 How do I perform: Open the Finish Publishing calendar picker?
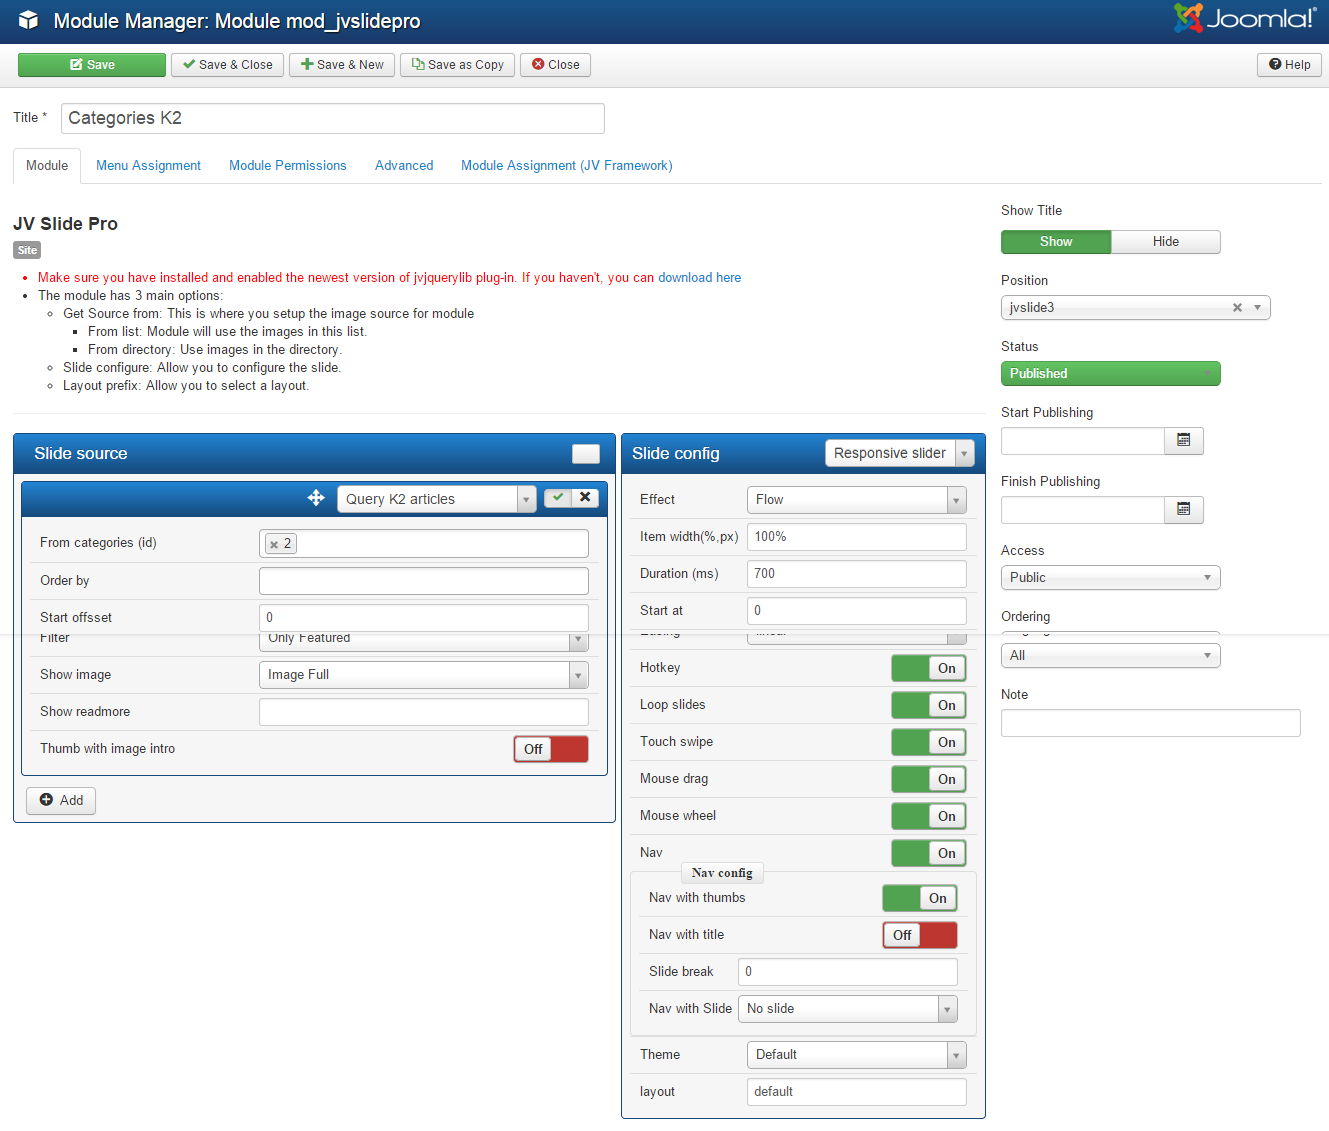pos(1184,510)
